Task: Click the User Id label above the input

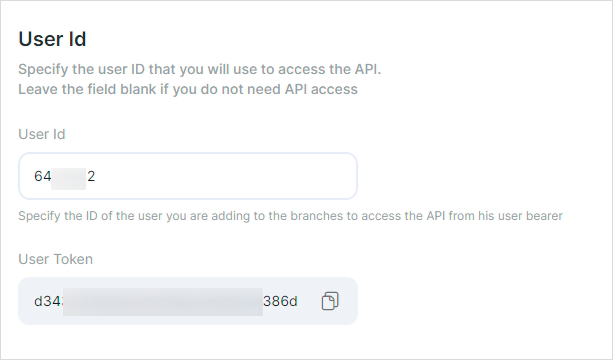Action: (42, 134)
